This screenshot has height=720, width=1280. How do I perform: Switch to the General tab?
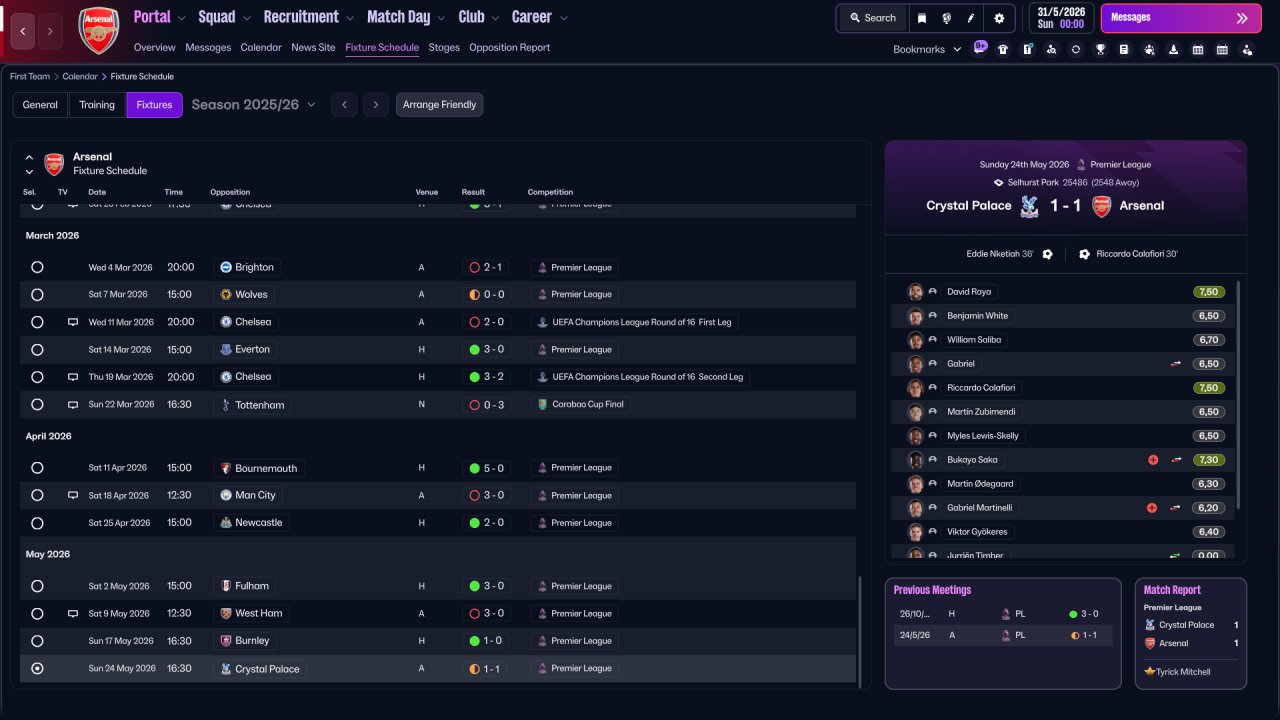coord(40,105)
